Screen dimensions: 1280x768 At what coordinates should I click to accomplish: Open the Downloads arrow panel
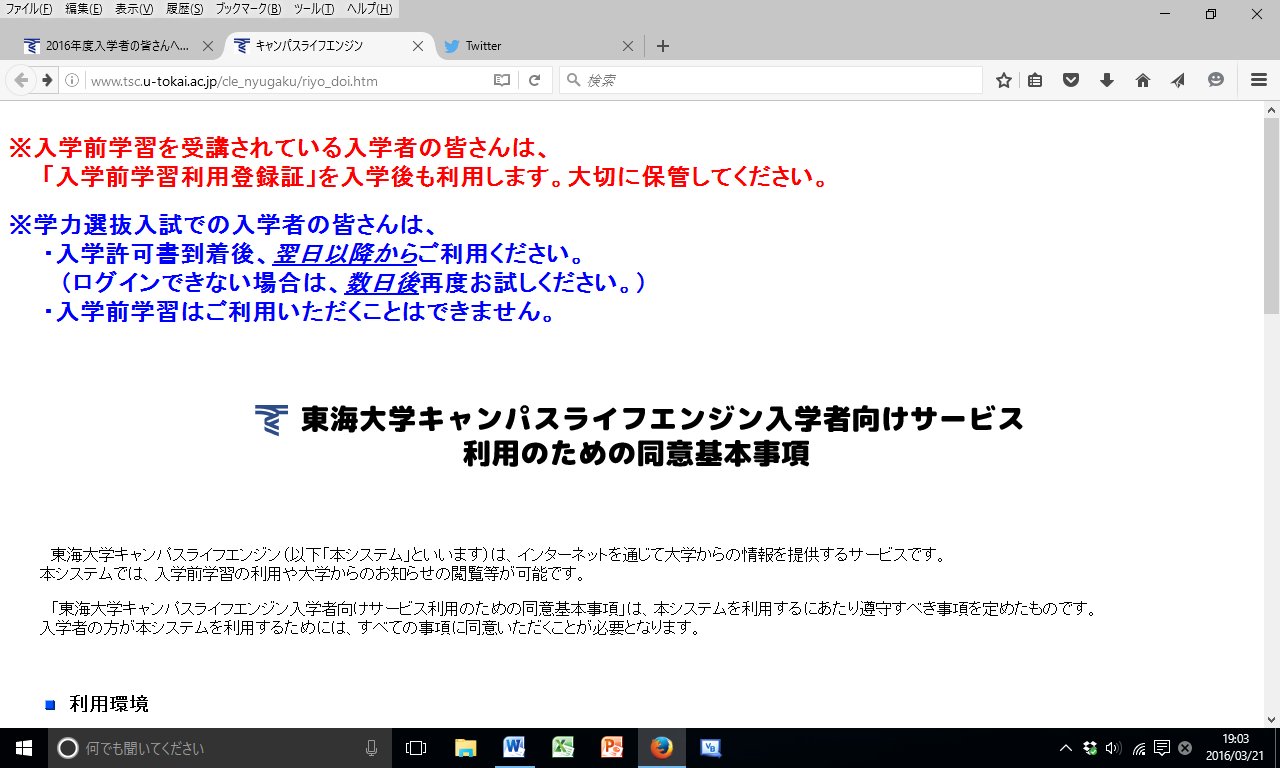[1107, 80]
